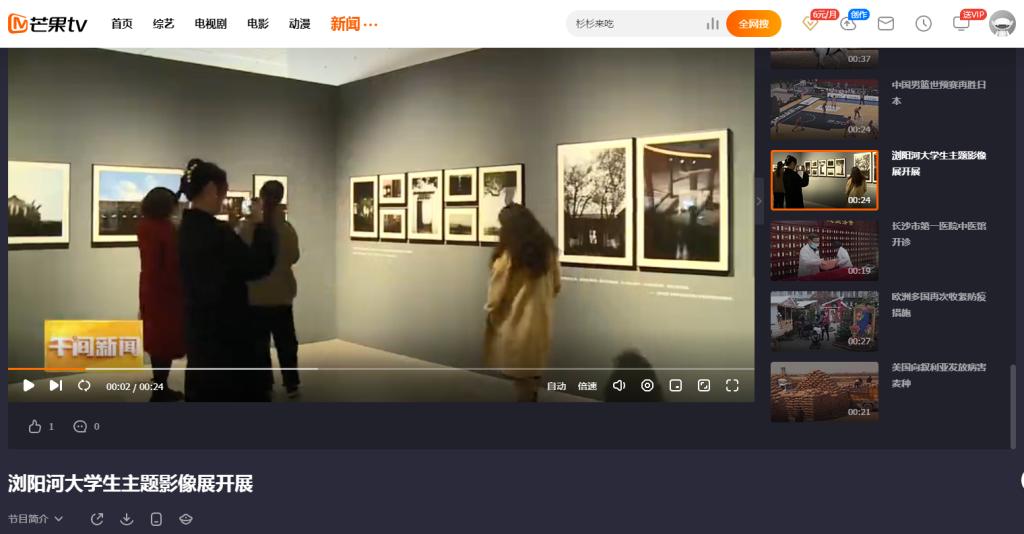Open the comments icon below the video
The height and width of the screenshot is (534, 1024).
80,427
